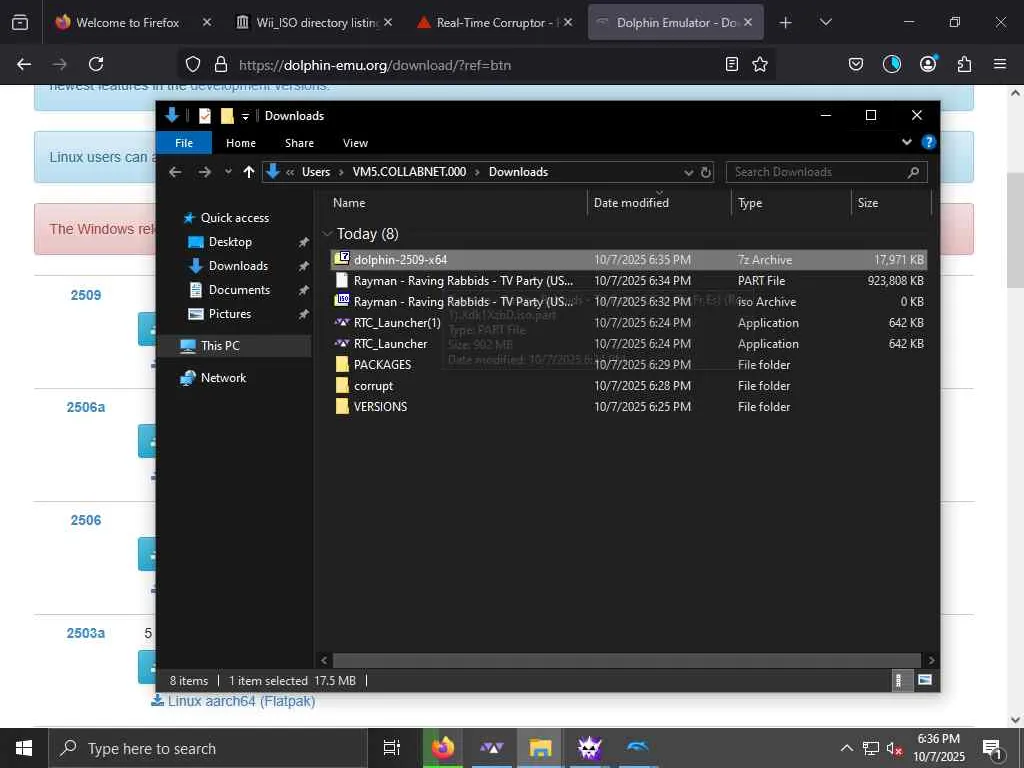
Task: Expand address bar previous locations dropdown
Action: click(x=688, y=172)
